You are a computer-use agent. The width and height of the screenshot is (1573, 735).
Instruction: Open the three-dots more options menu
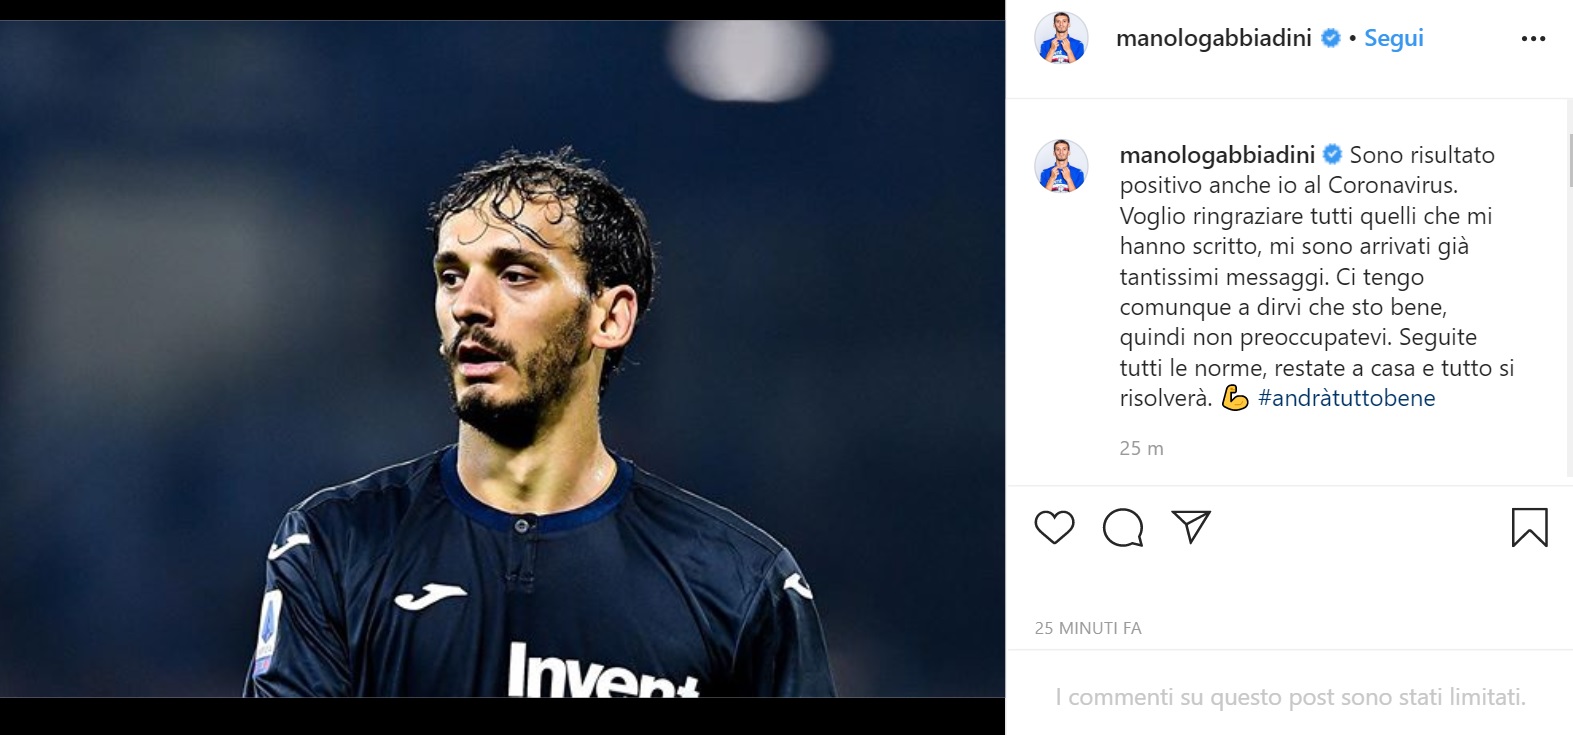(1533, 39)
